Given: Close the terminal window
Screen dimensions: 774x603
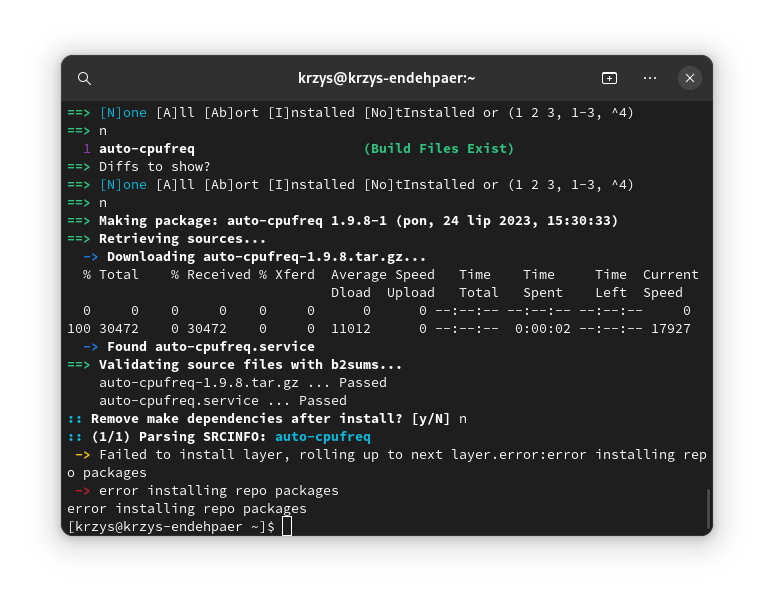Looking at the screenshot, I should click(690, 78).
